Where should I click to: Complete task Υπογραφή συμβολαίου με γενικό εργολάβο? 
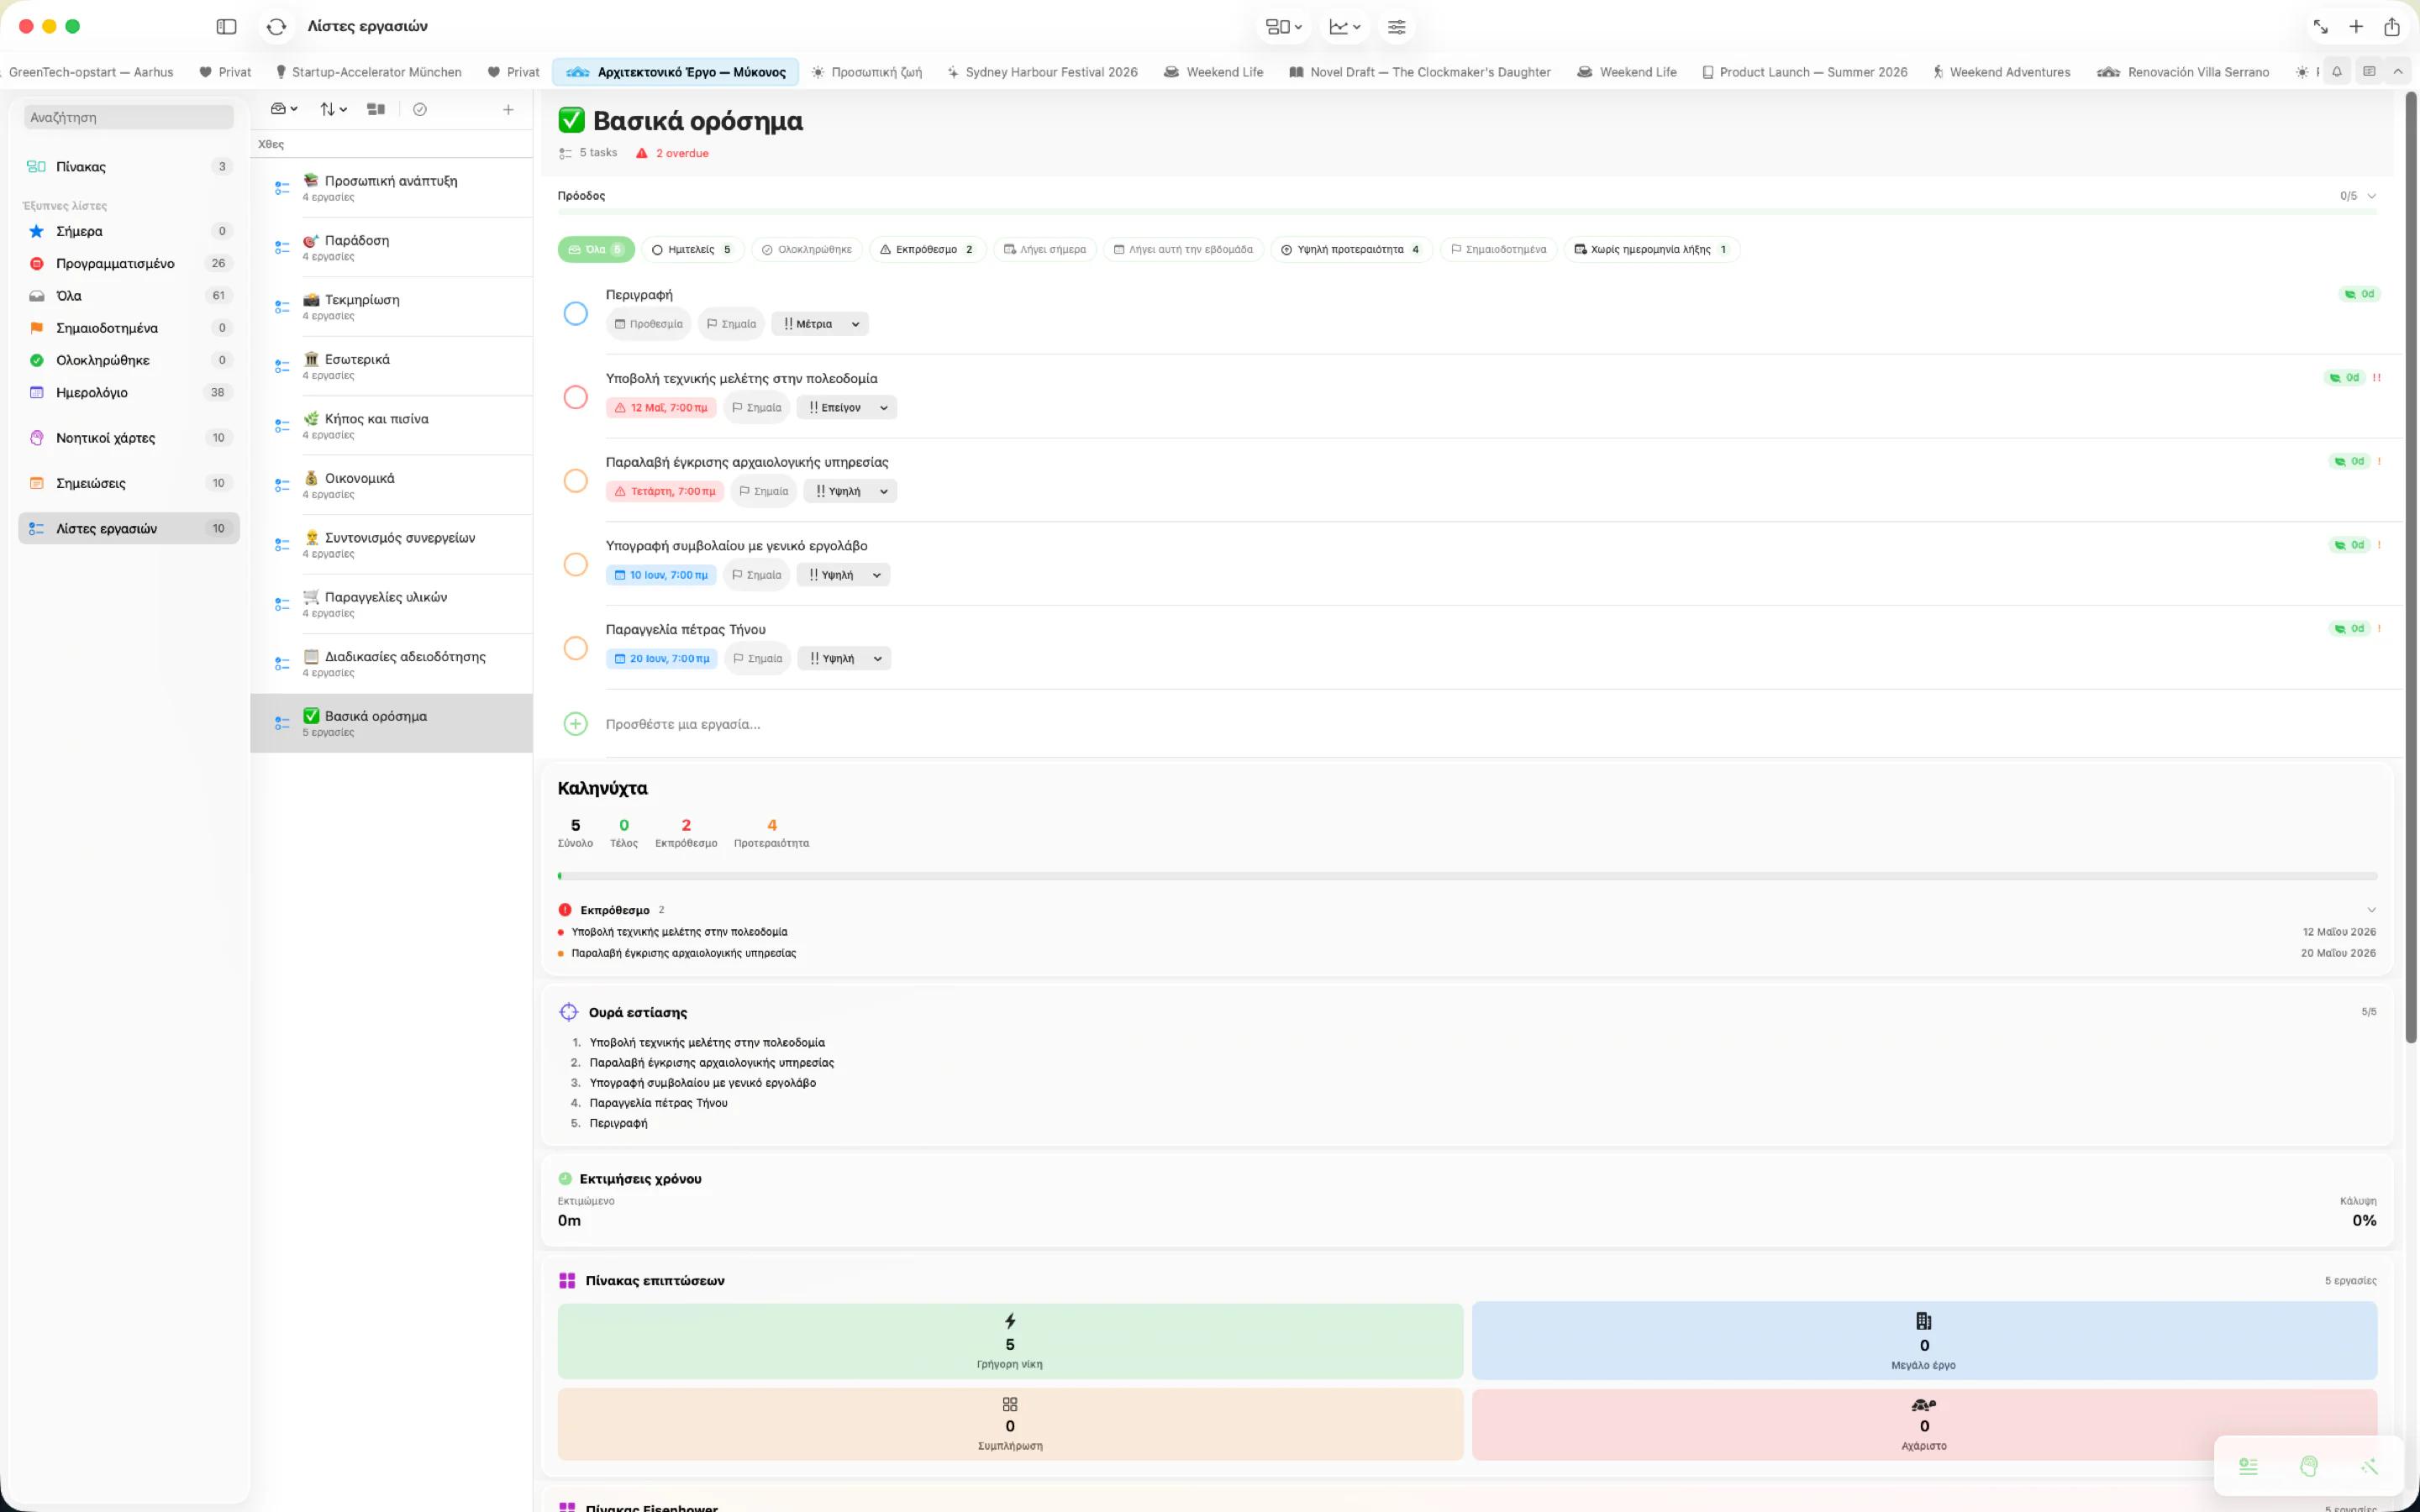[575, 564]
